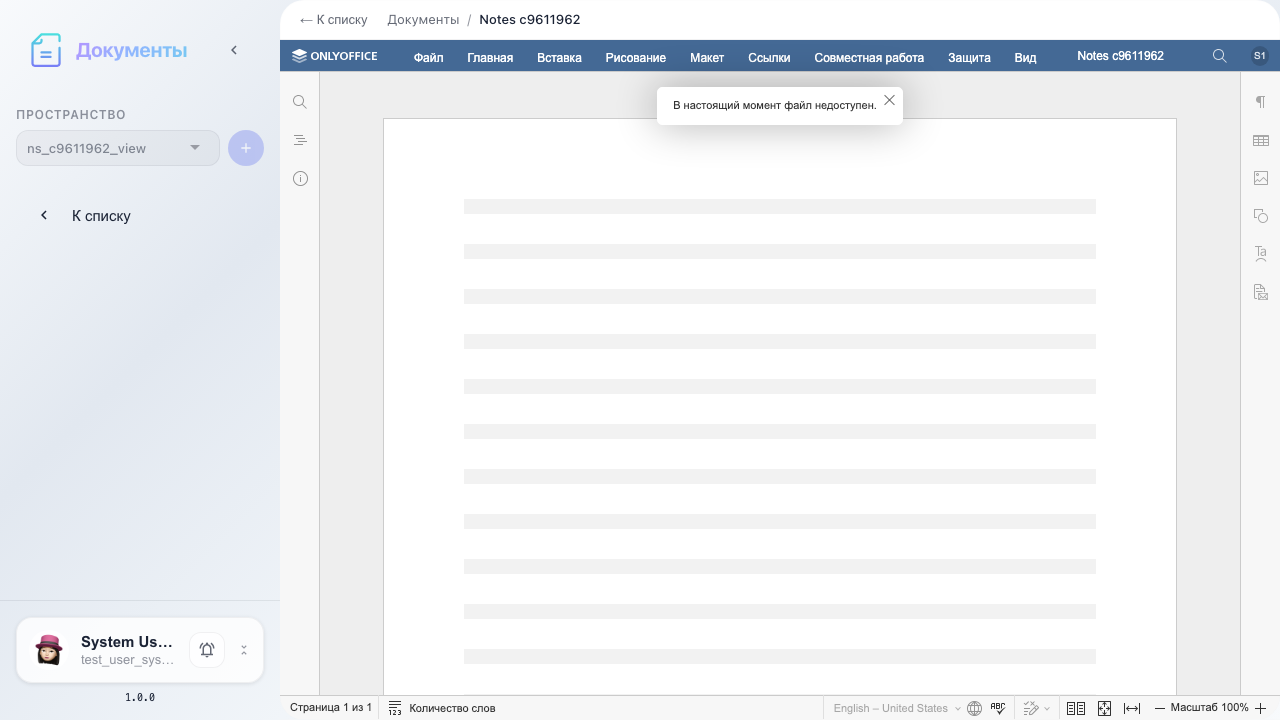Zoom out with the minus button
Viewport: 1280px width, 720px height.
tap(1160, 708)
